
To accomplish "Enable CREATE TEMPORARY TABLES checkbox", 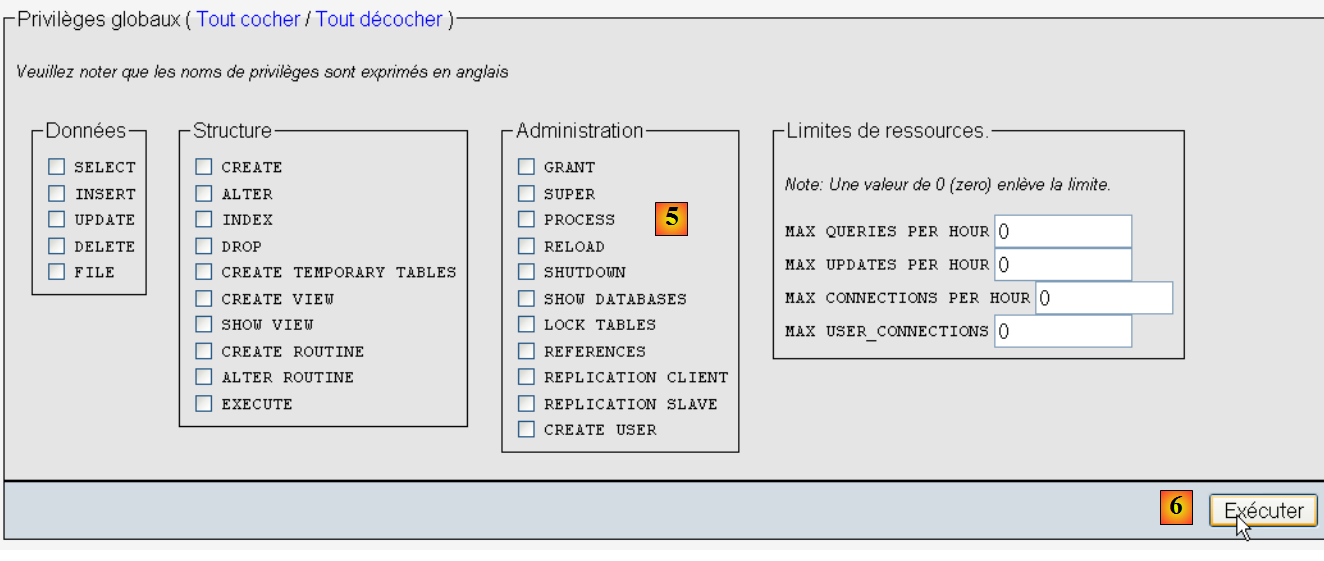I will click(x=204, y=272).
